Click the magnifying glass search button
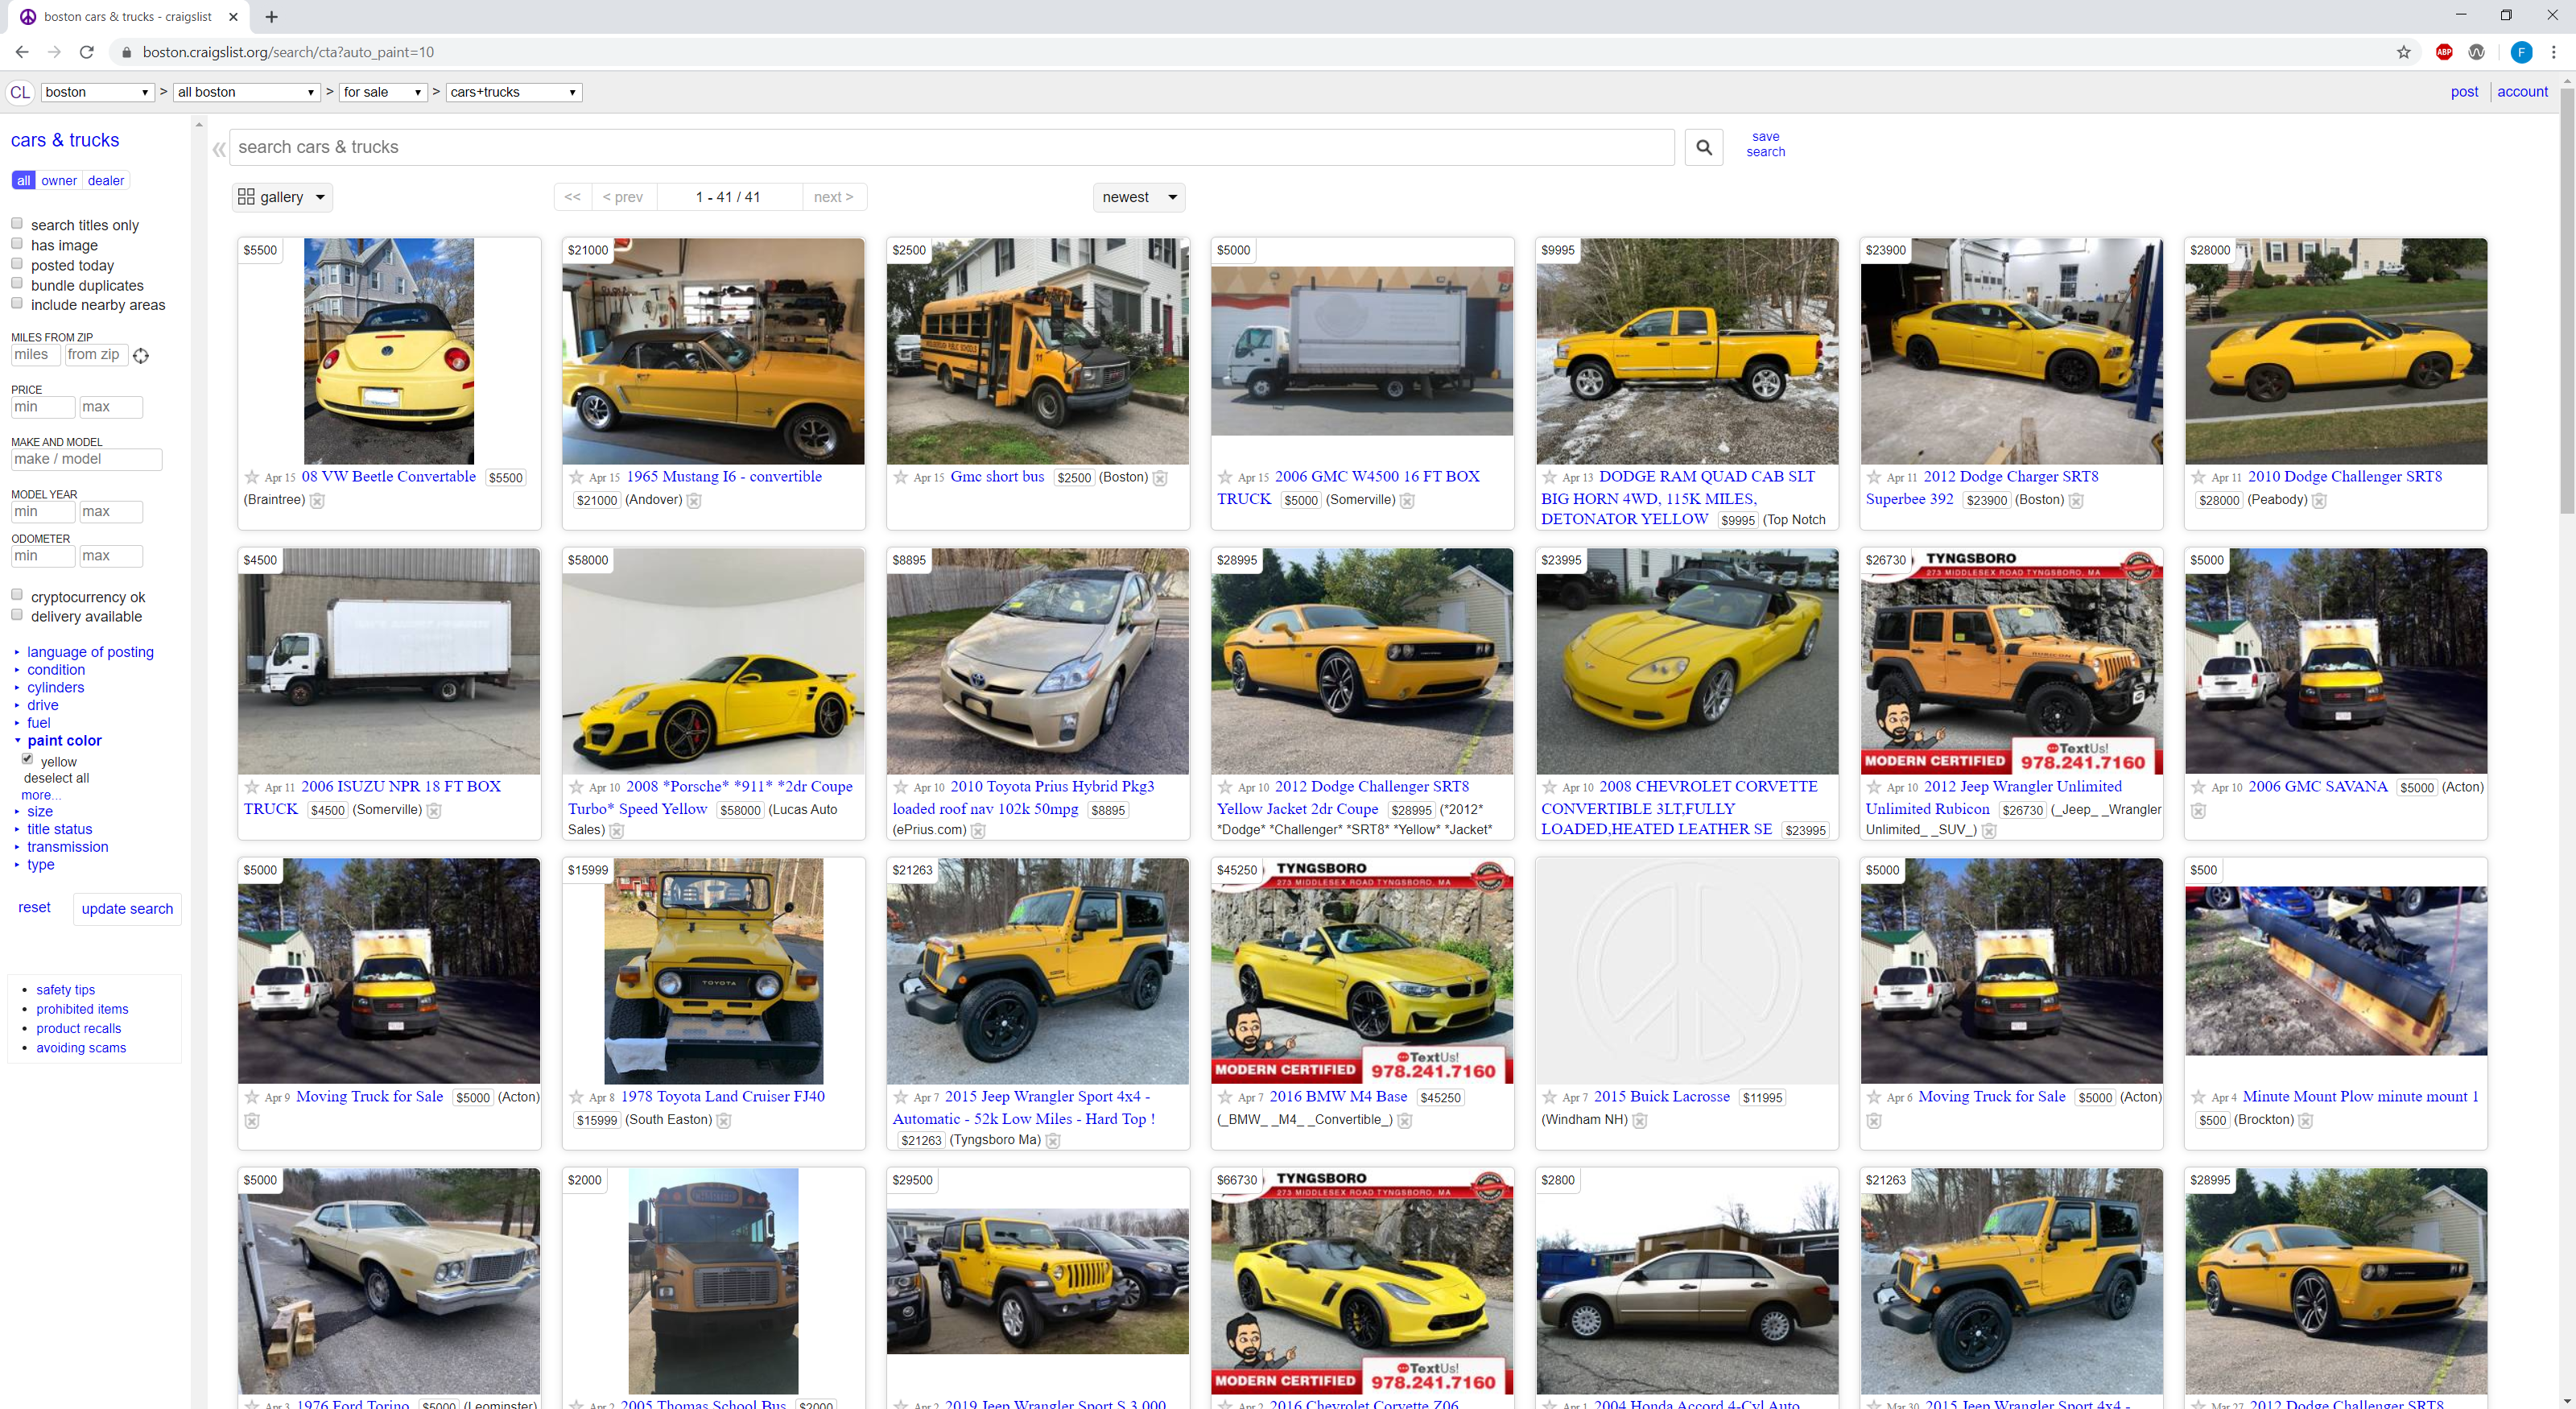 point(1703,147)
